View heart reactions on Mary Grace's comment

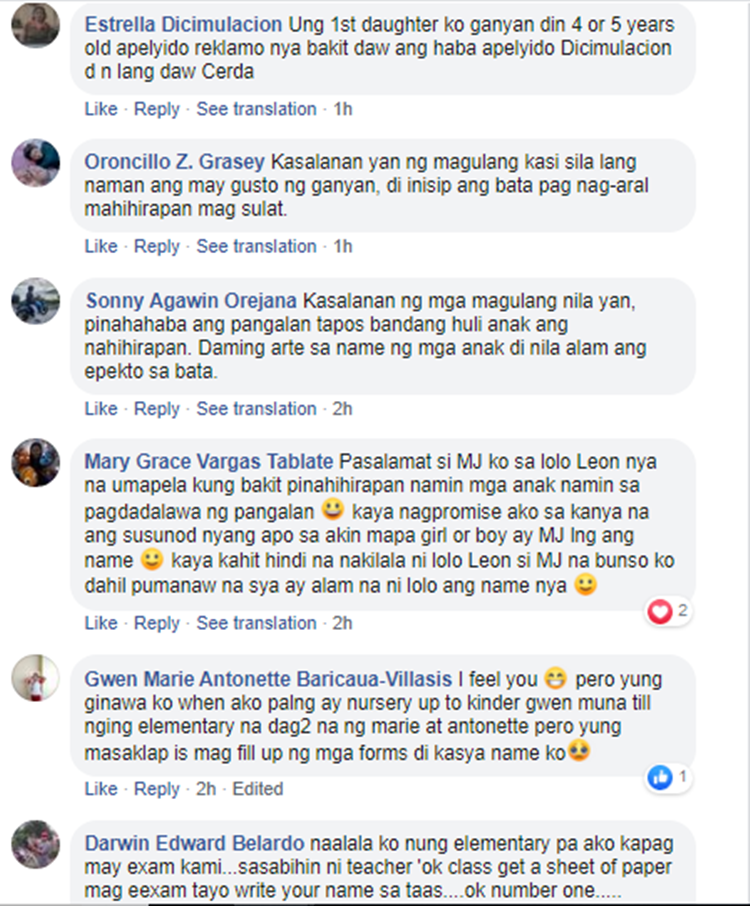pos(668,611)
